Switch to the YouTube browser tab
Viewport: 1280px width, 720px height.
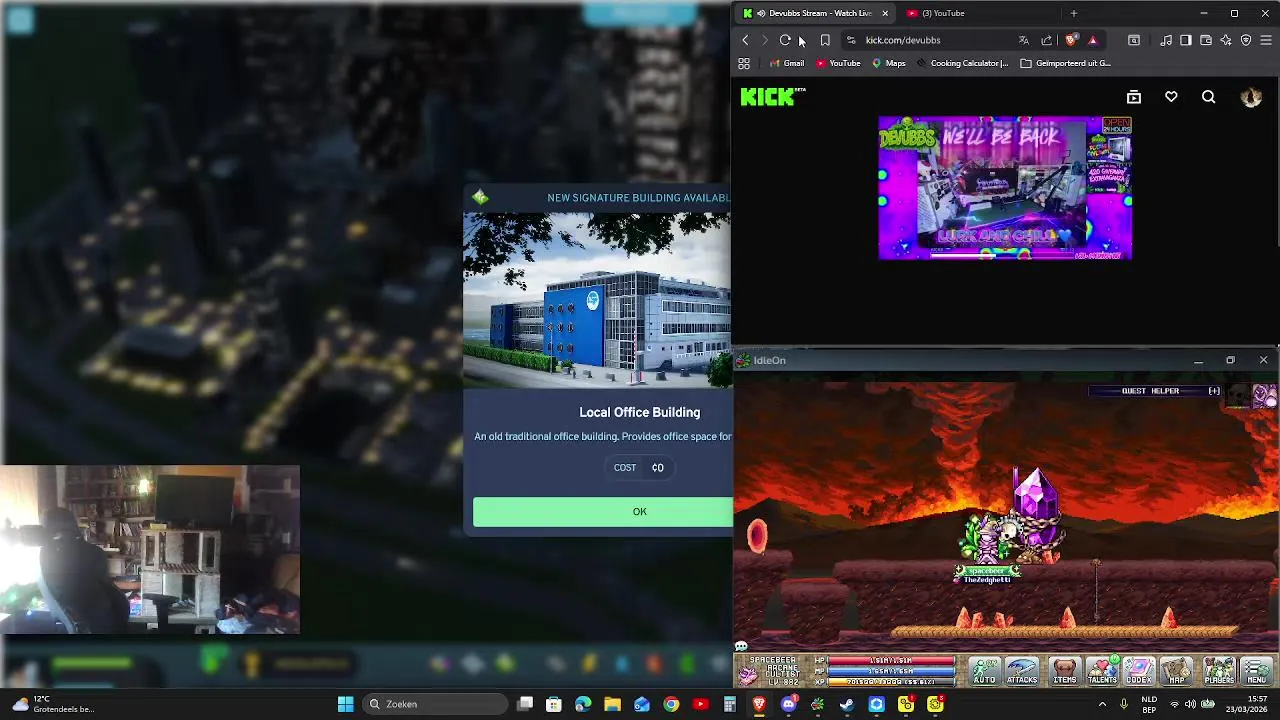click(x=943, y=13)
